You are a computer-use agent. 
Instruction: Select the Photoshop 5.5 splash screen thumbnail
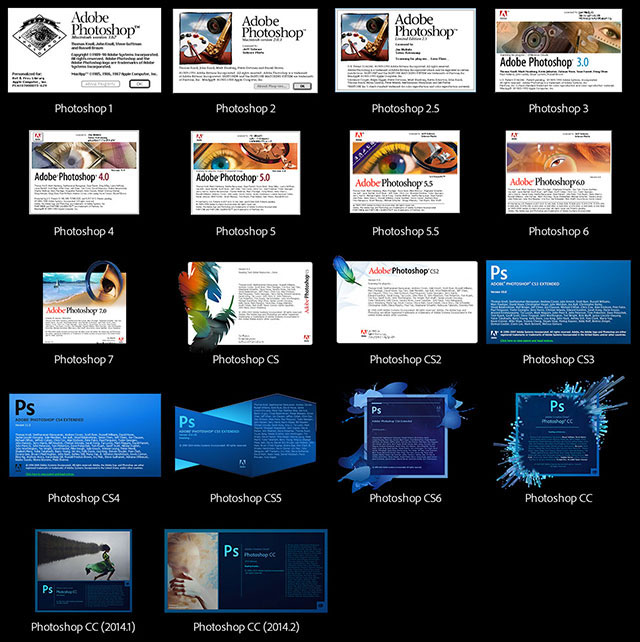tap(405, 172)
